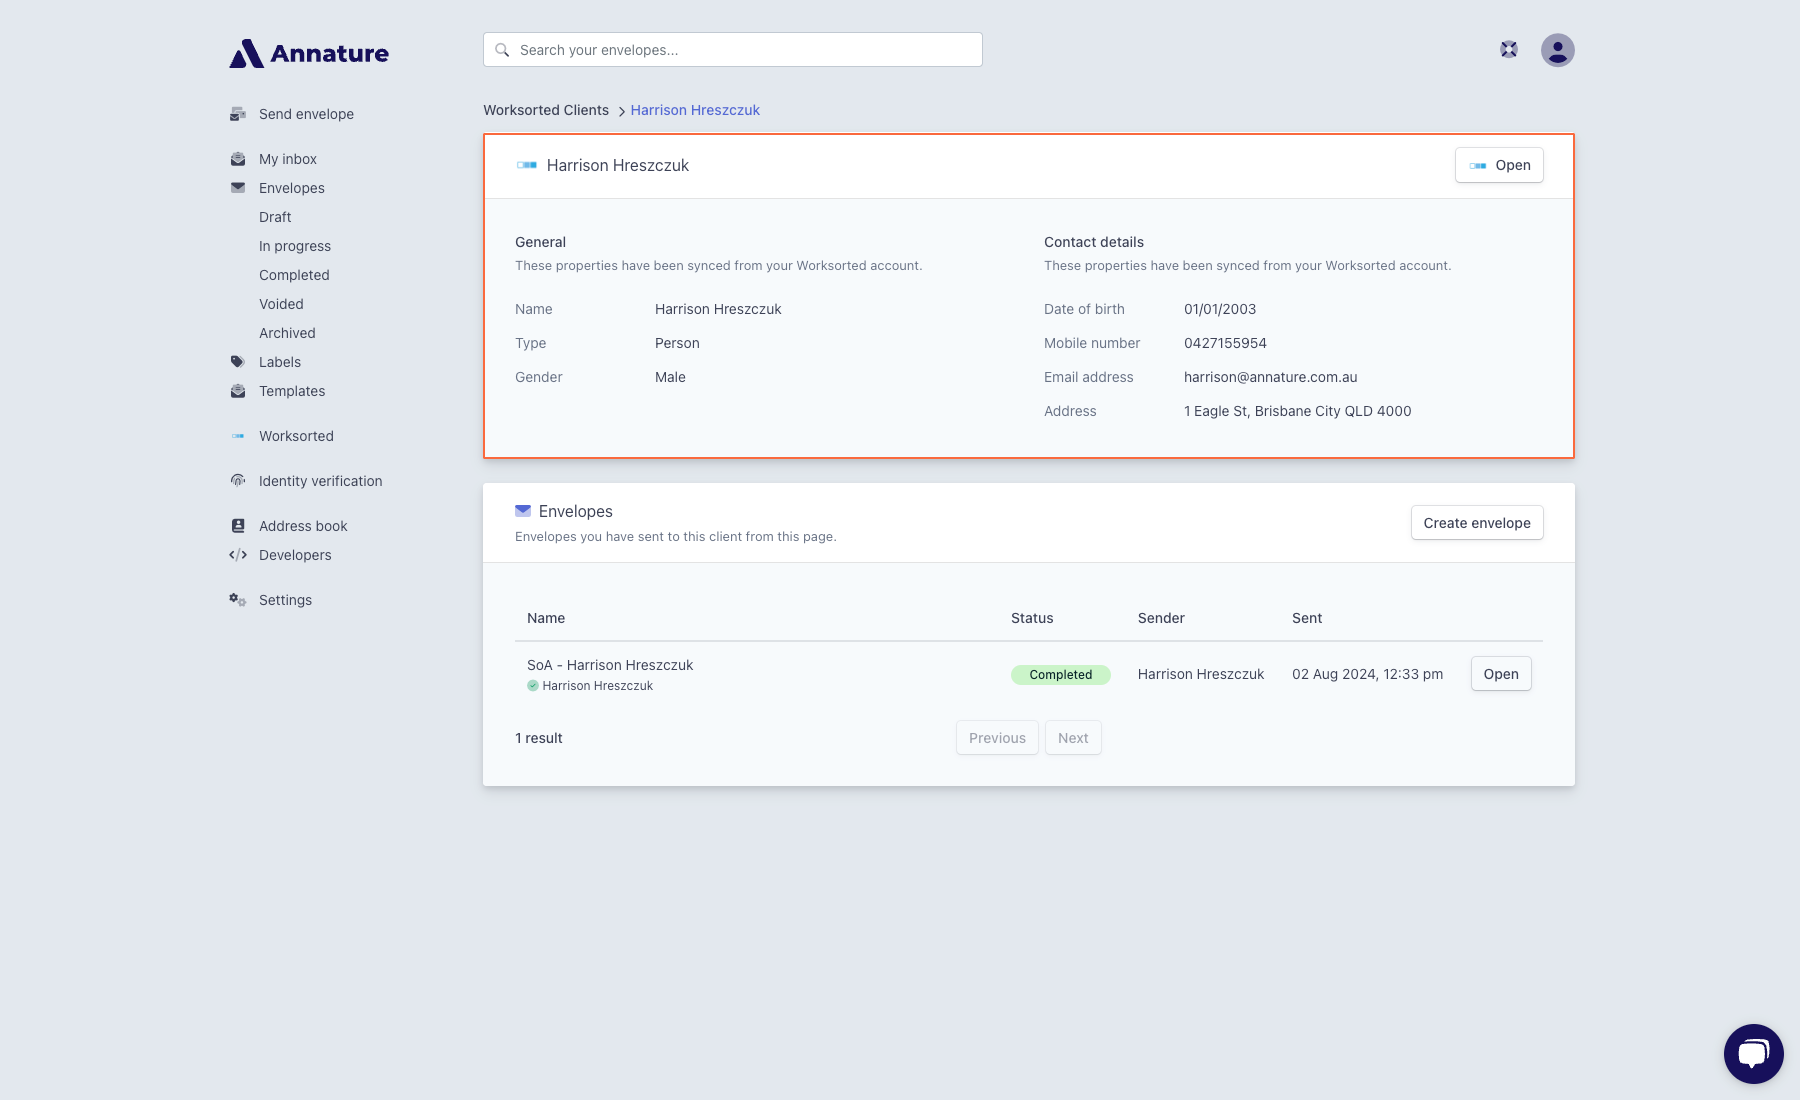
Task: Open the SoA envelope row button
Action: click(1501, 674)
